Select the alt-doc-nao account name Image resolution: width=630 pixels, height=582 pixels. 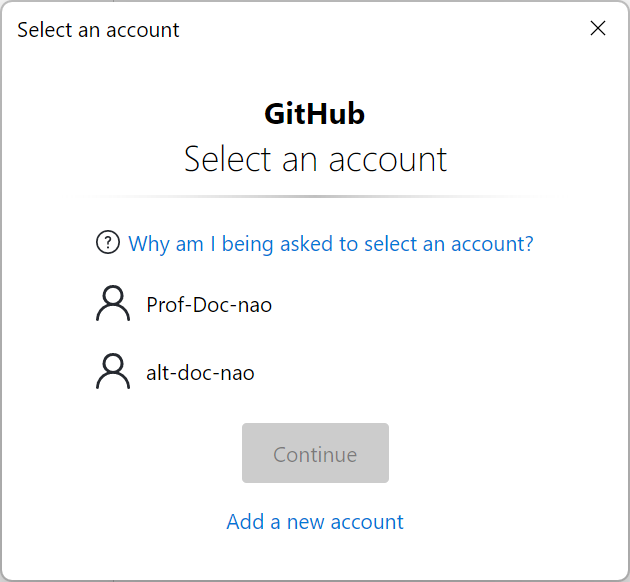pyautogui.click(x=200, y=373)
